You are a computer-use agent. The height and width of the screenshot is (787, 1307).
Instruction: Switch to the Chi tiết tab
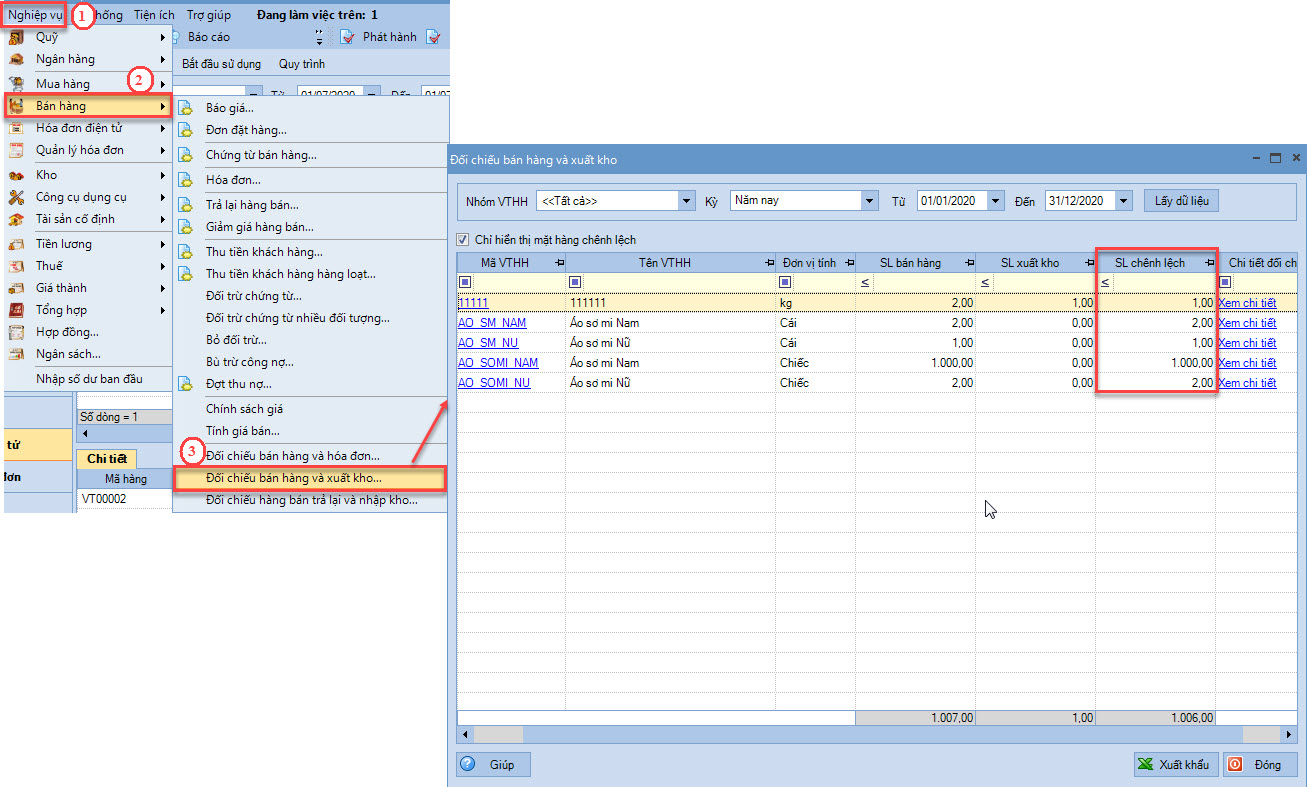107,459
